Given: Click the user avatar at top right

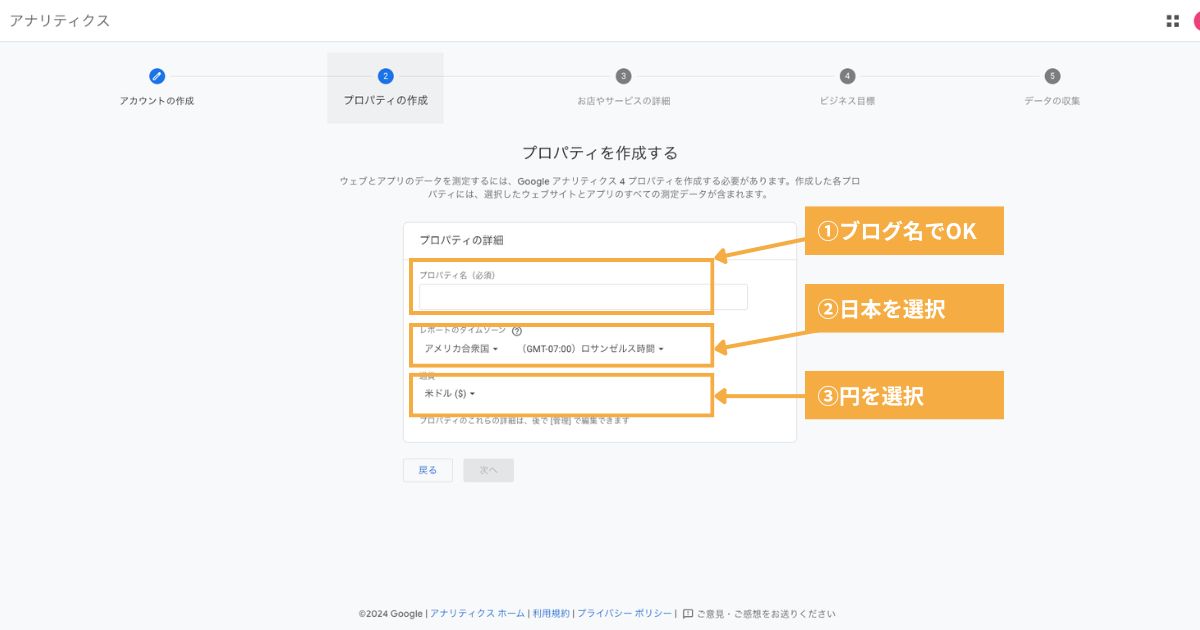Looking at the screenshot, I should point(1196,21).
